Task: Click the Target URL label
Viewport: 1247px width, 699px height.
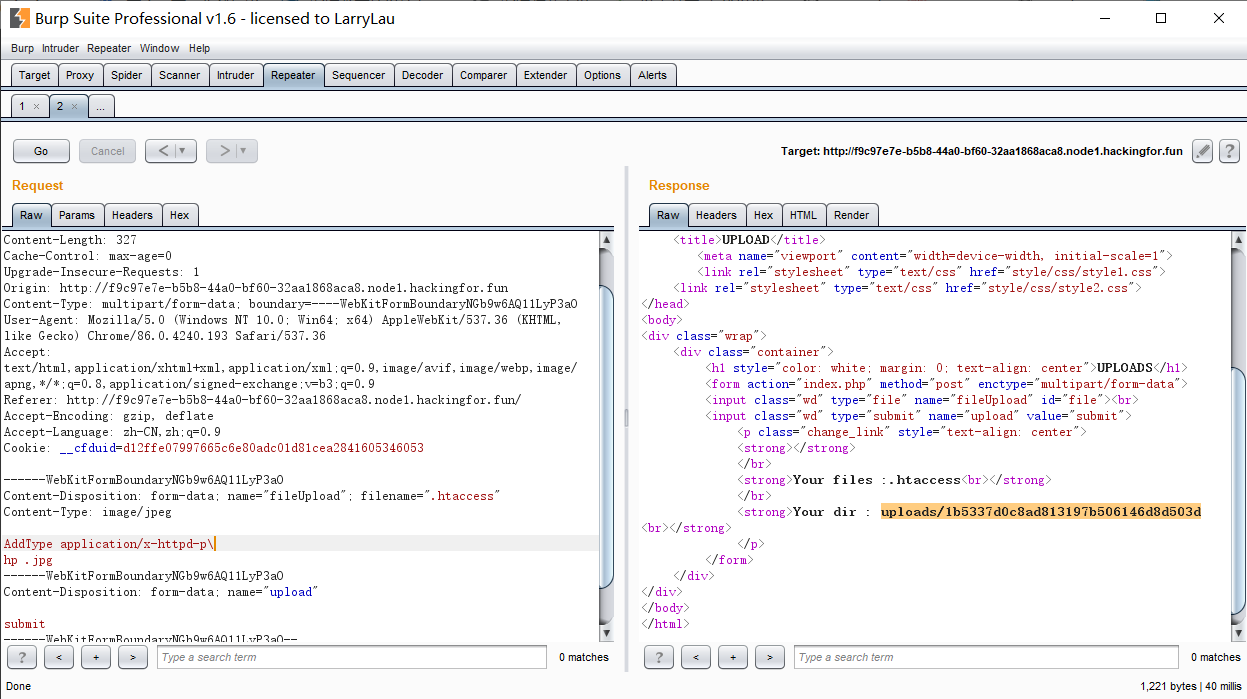Action: [x=982, y=152]
